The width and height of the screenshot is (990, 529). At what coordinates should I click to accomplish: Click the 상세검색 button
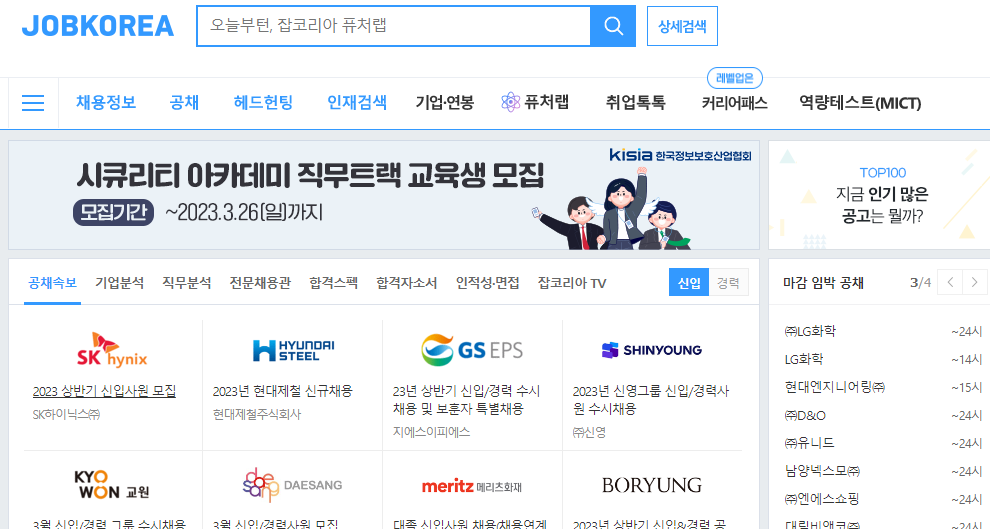[682, 26]
